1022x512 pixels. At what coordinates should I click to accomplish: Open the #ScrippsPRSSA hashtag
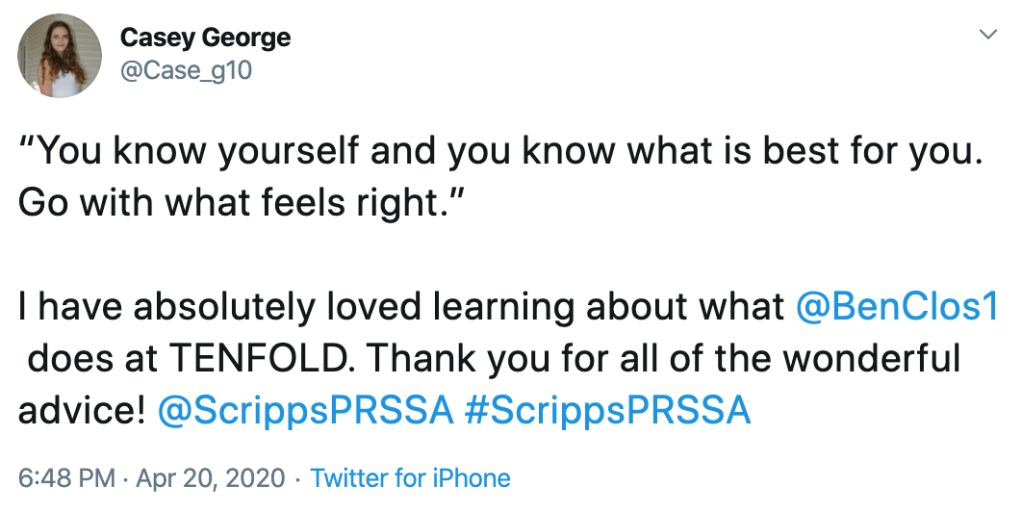pyautogui.click(x=608, y=411)
